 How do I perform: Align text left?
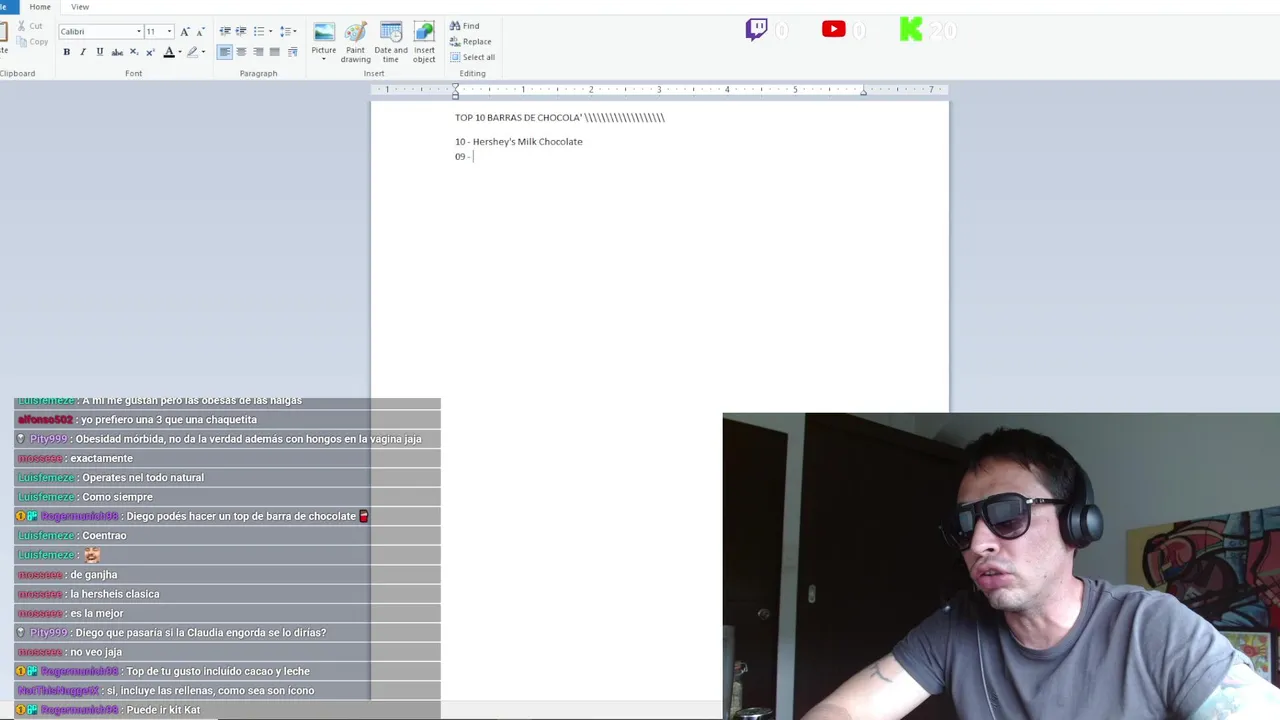click(224, 52)
